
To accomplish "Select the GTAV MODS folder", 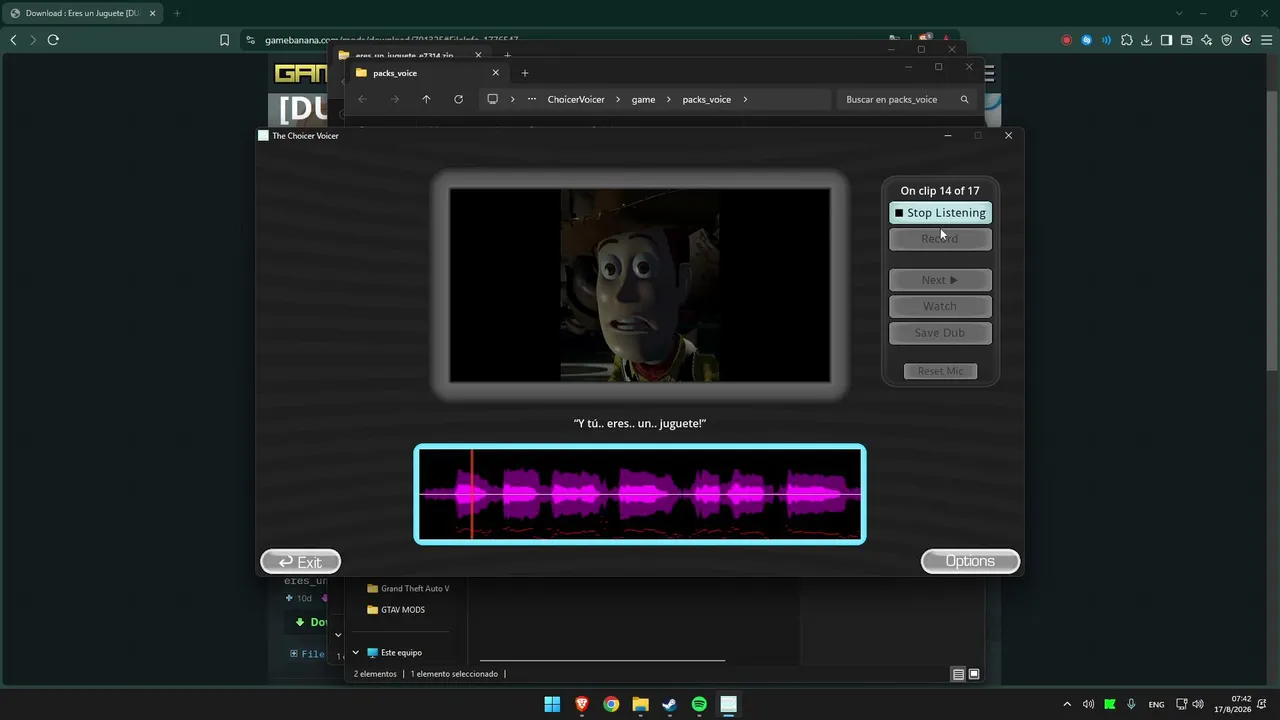I will pyautogui.click(x=396, y=610).
